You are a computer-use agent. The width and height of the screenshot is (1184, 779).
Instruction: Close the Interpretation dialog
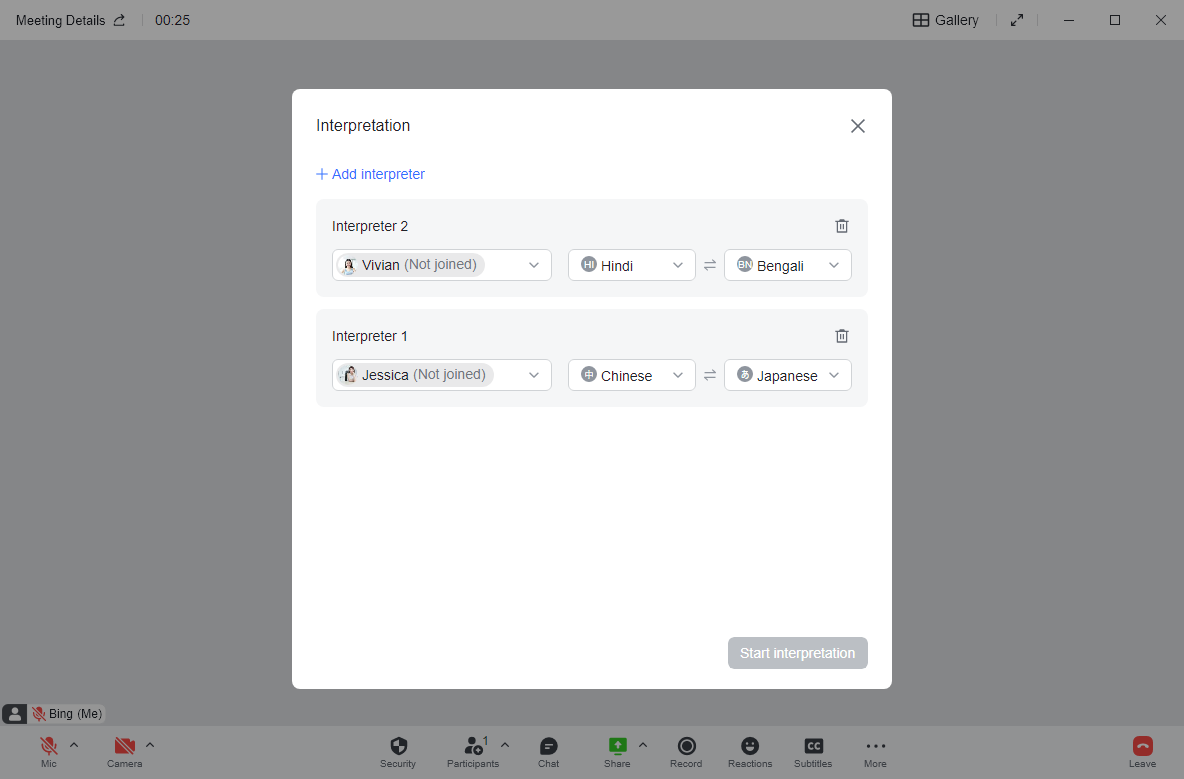pos(857,126)
